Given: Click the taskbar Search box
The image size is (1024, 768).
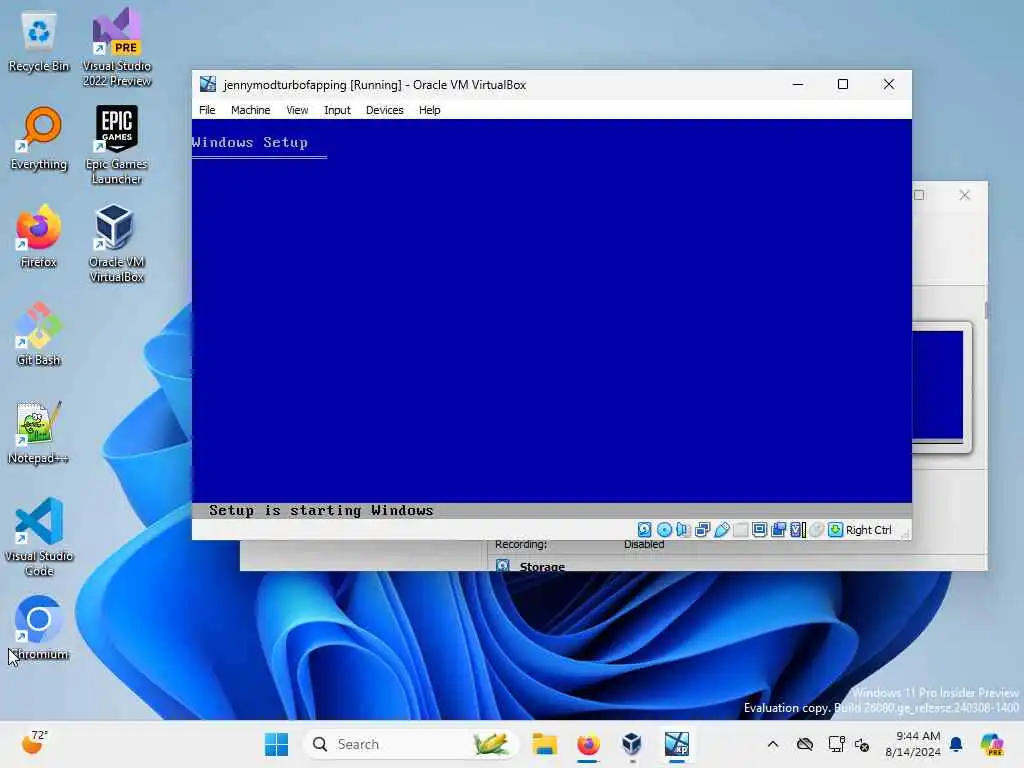Looking at the screenshot, I should [411, 744].
